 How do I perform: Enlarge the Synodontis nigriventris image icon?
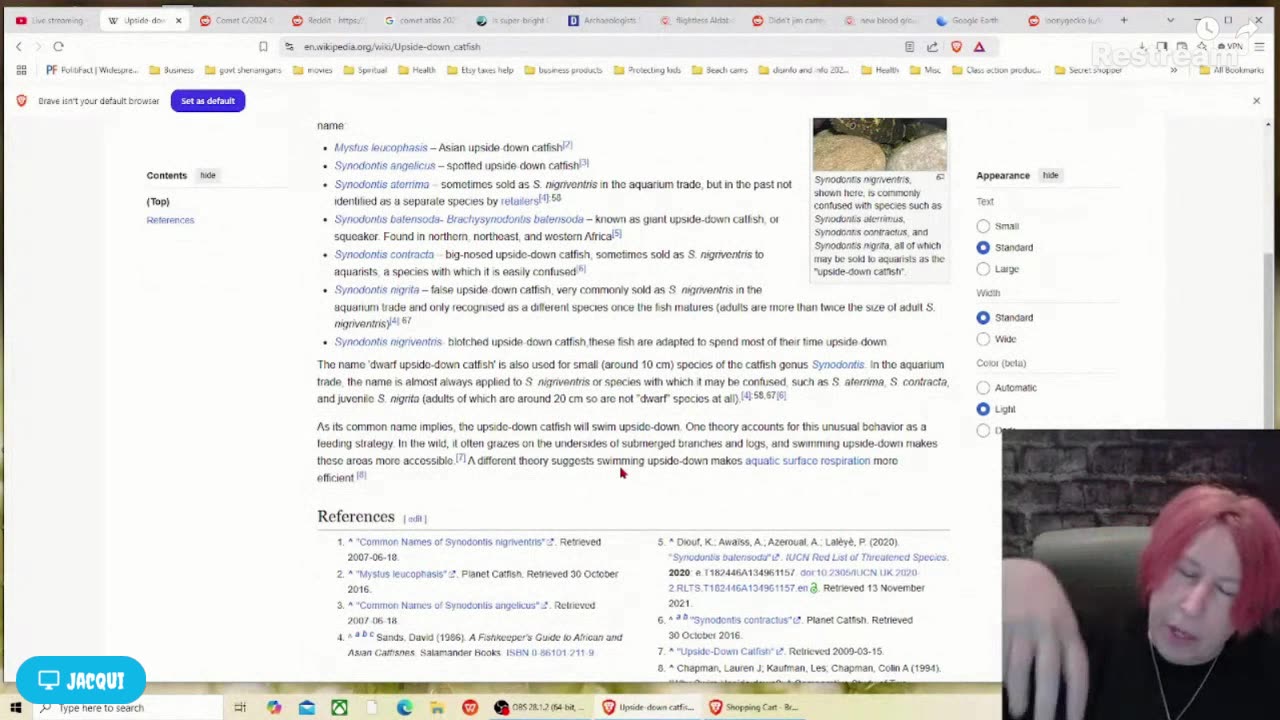click(939, 177)
